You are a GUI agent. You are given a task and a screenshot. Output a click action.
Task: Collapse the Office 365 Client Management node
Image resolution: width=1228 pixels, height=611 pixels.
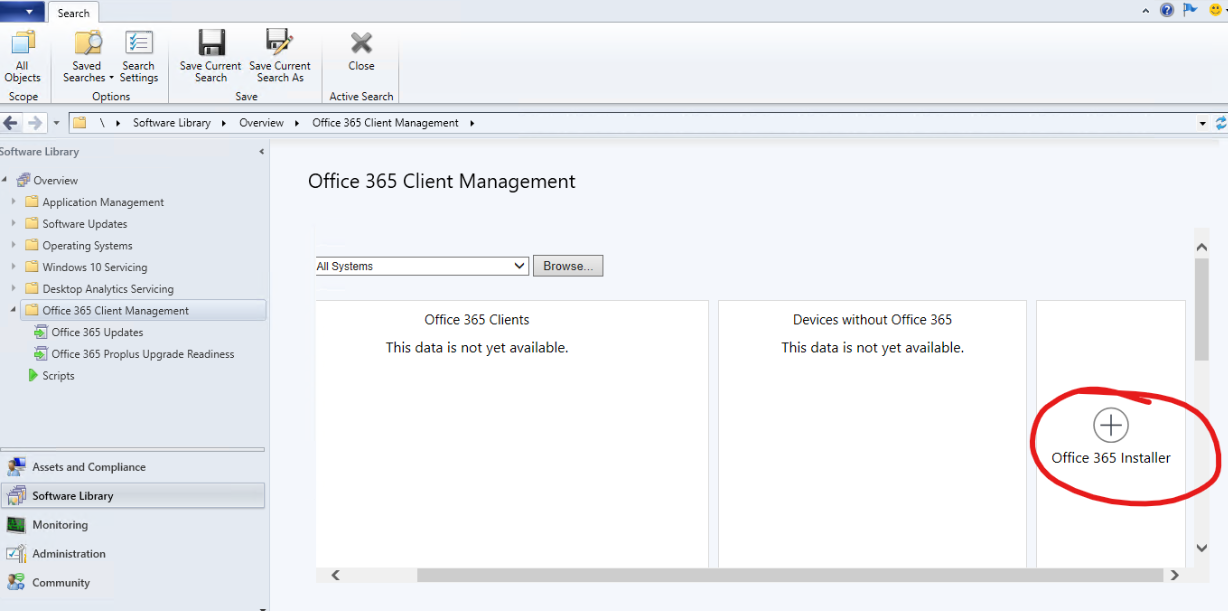14,310
